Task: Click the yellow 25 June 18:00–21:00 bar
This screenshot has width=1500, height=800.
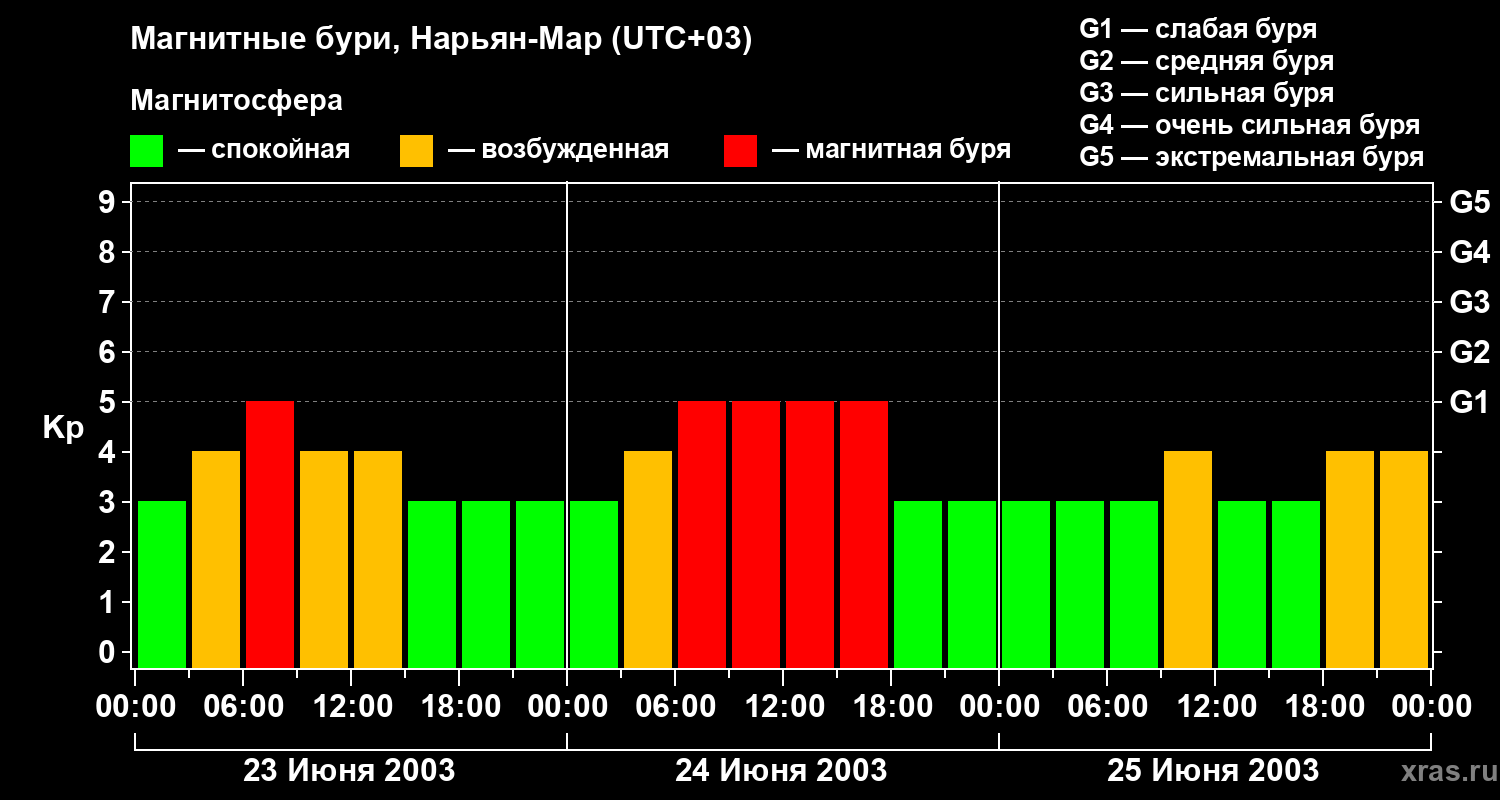Action: pyautogui.click(x=1350, y=559)
